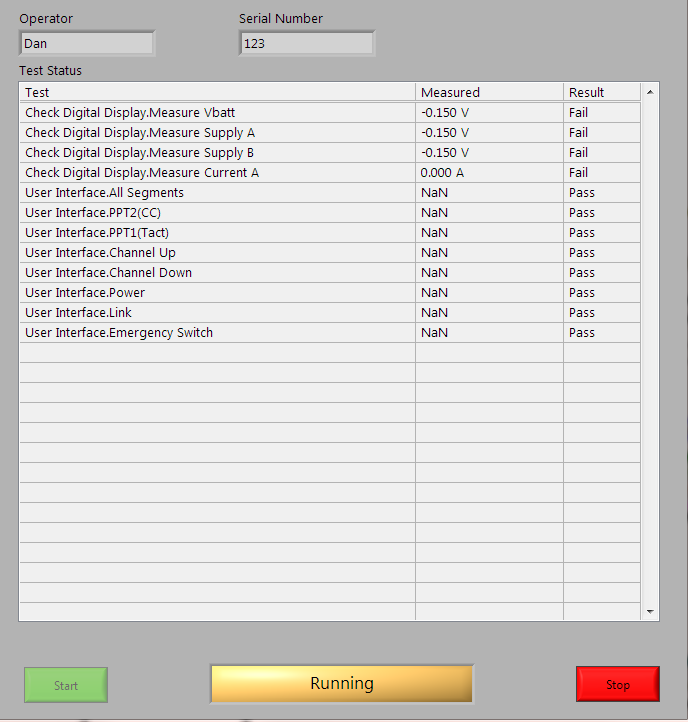Viewport: 688px width, 722px height.
Task: Click the Fail result for Current A
Action: [578, 173]
